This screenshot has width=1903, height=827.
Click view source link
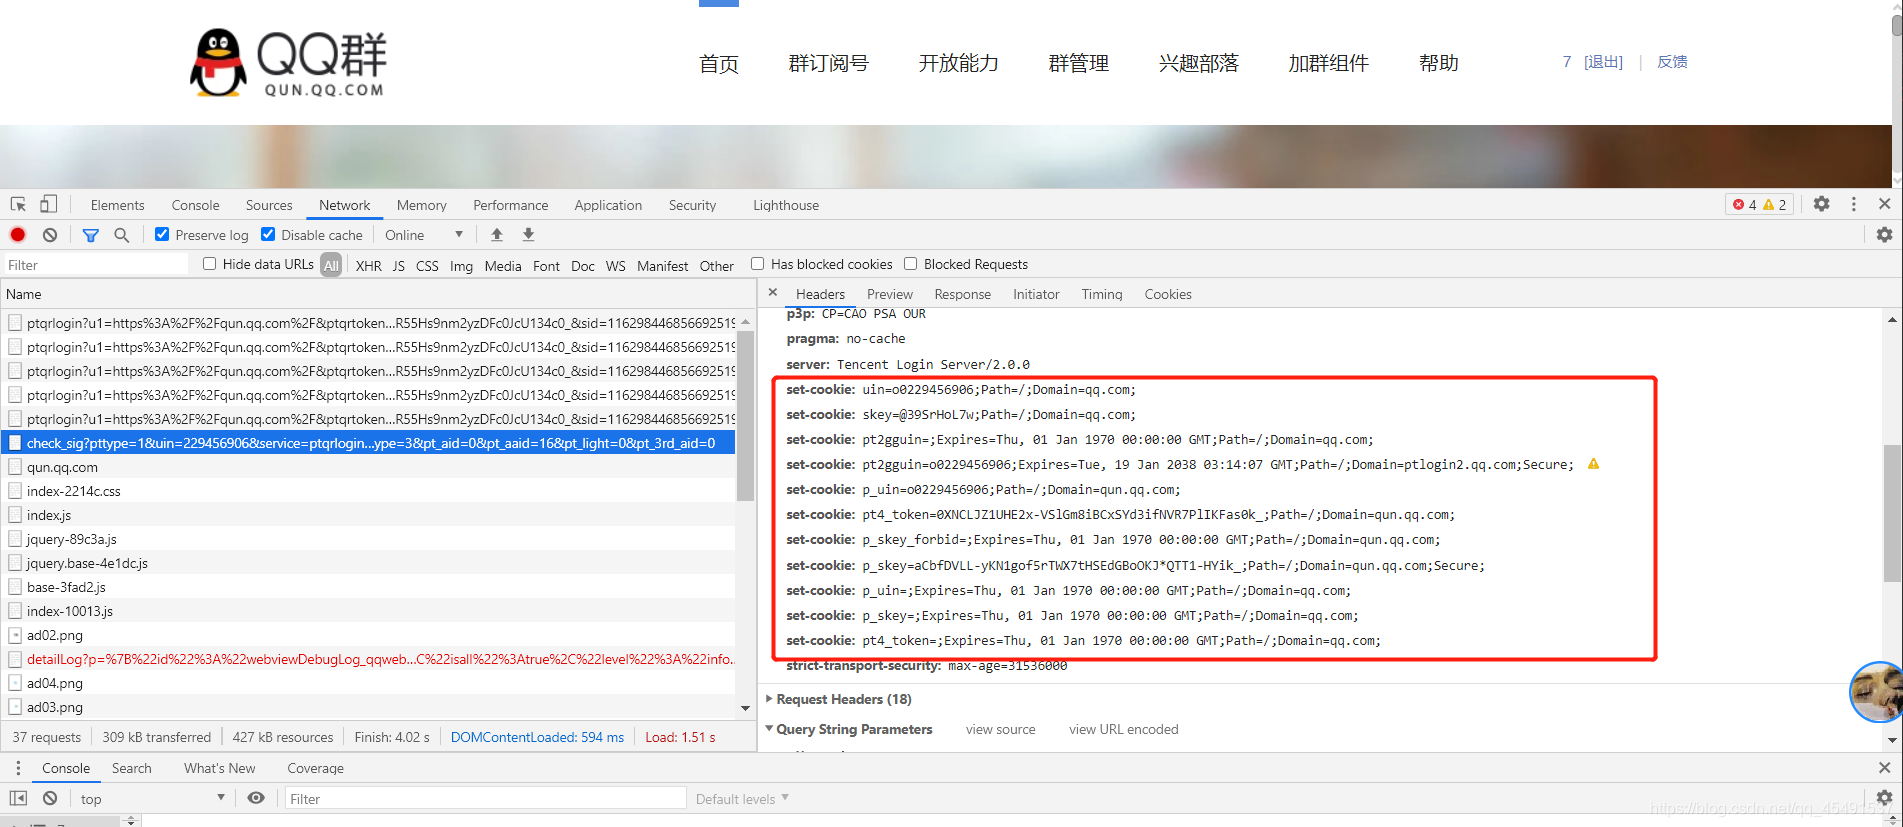[1001, 729]
